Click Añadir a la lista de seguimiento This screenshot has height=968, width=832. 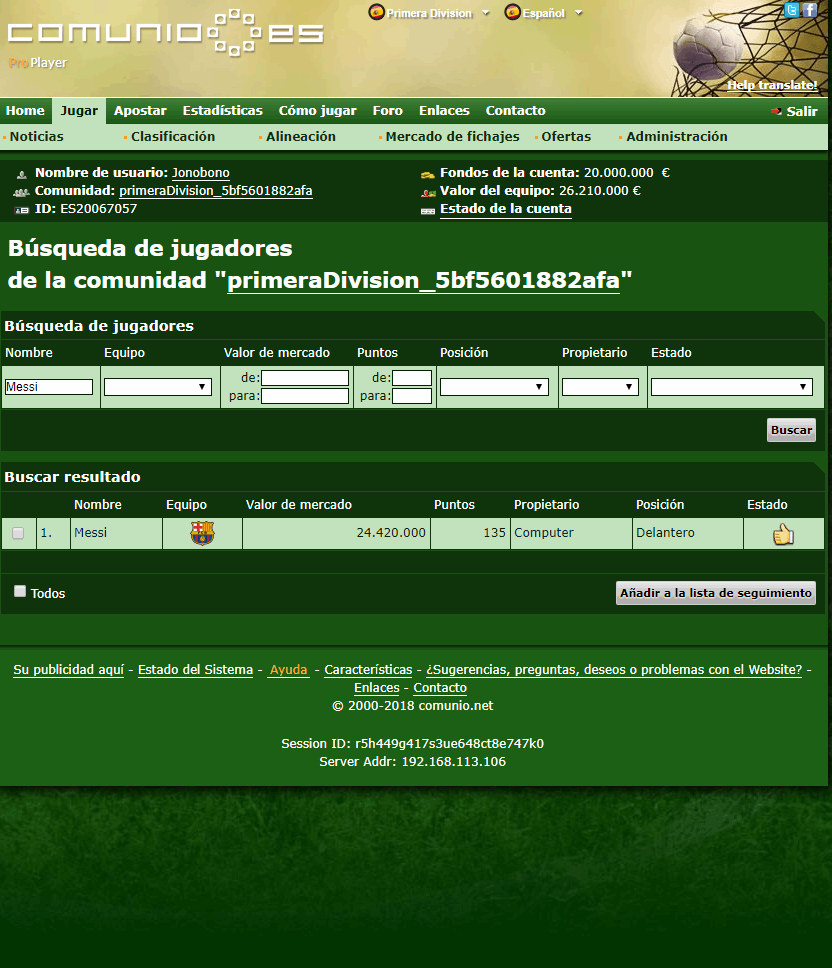pyautogui.click(x=715, y=593)
